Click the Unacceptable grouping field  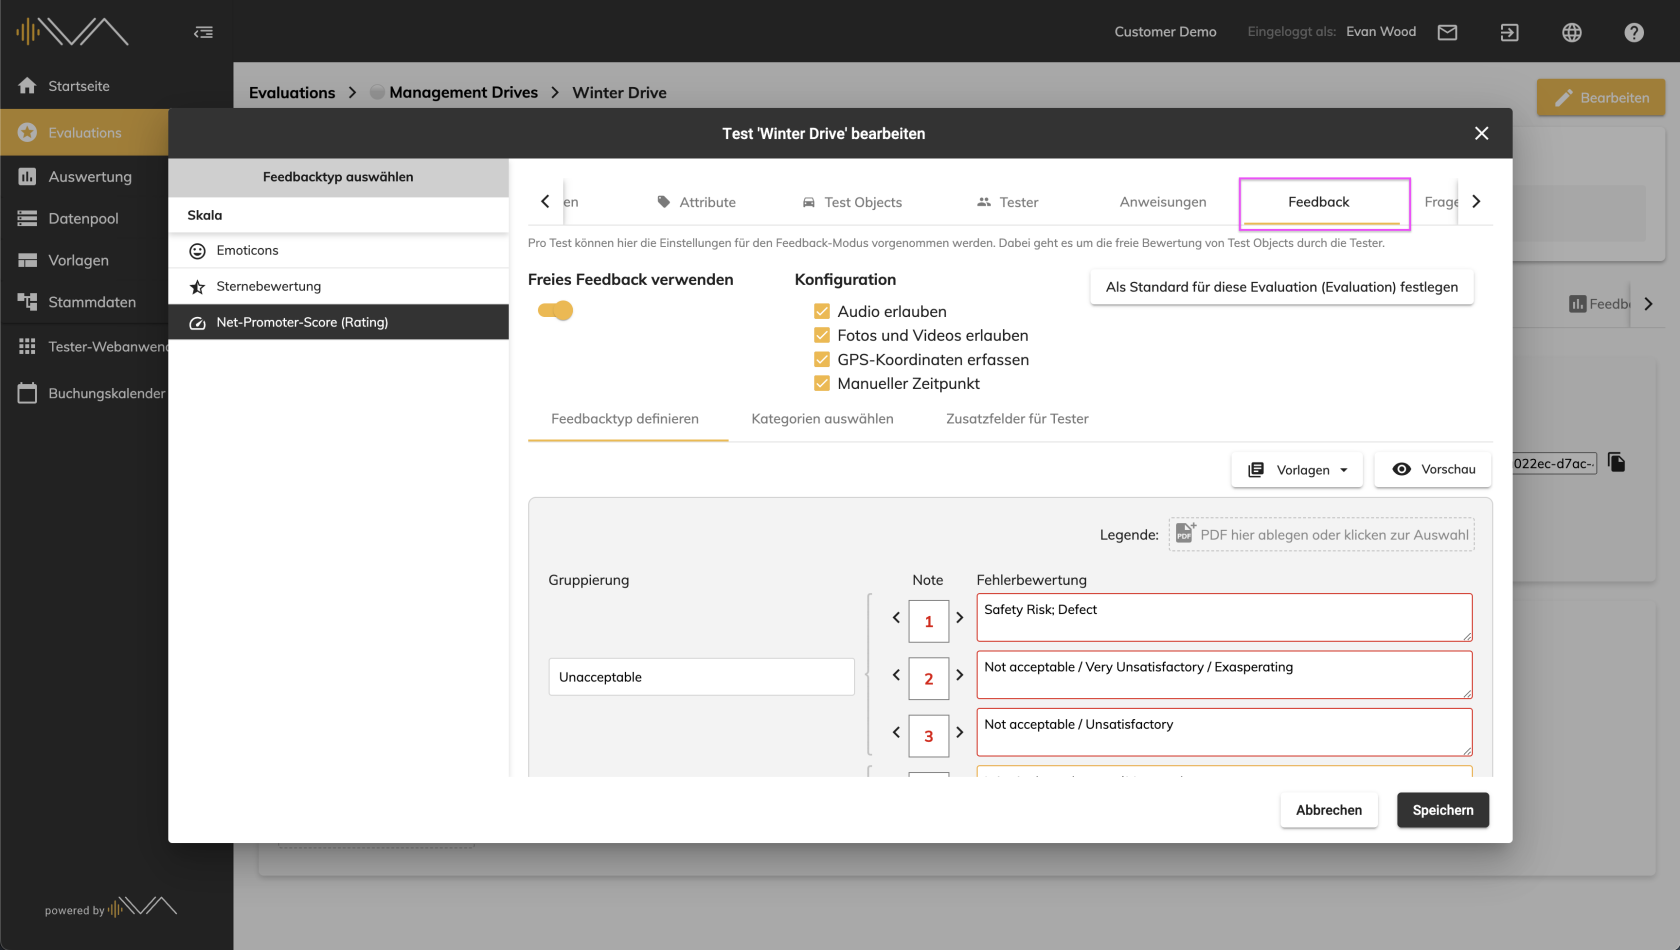(701, 677)
